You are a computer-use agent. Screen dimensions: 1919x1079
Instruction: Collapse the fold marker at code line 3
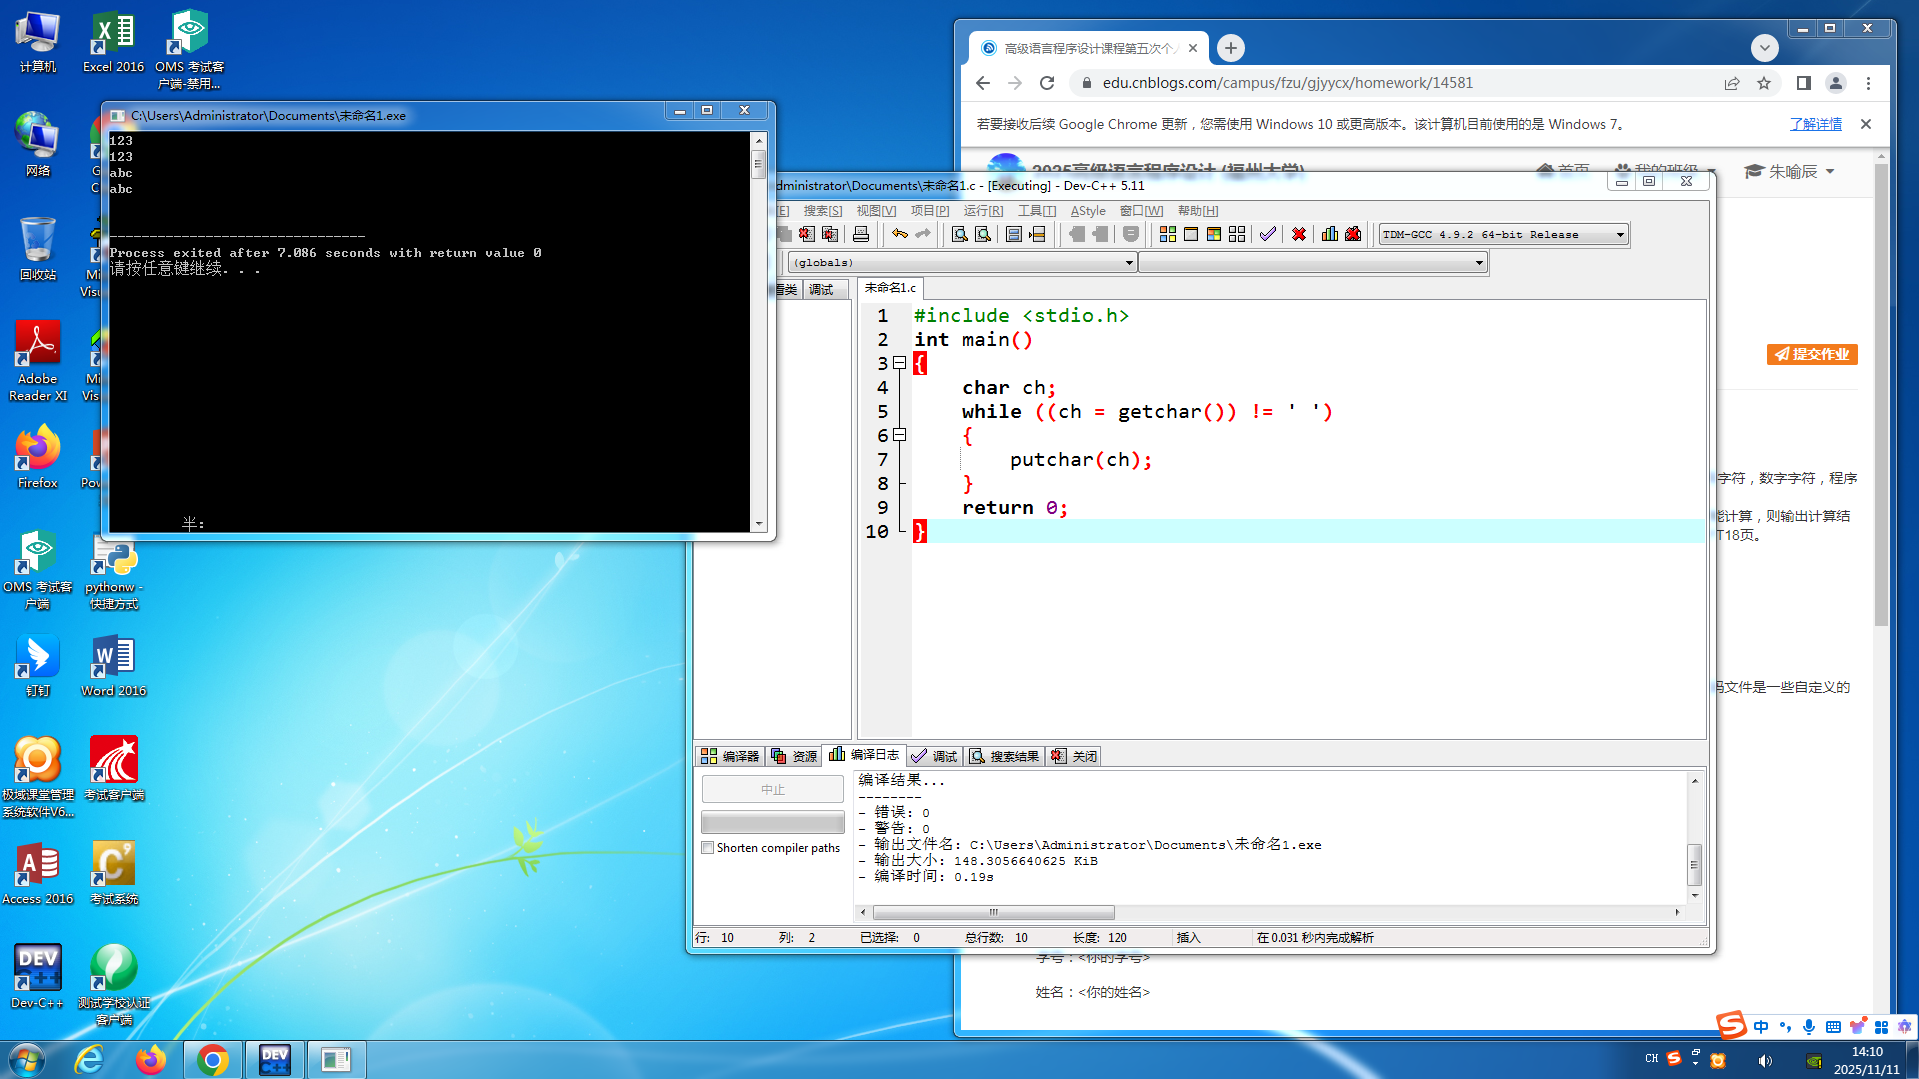(900, 363)
